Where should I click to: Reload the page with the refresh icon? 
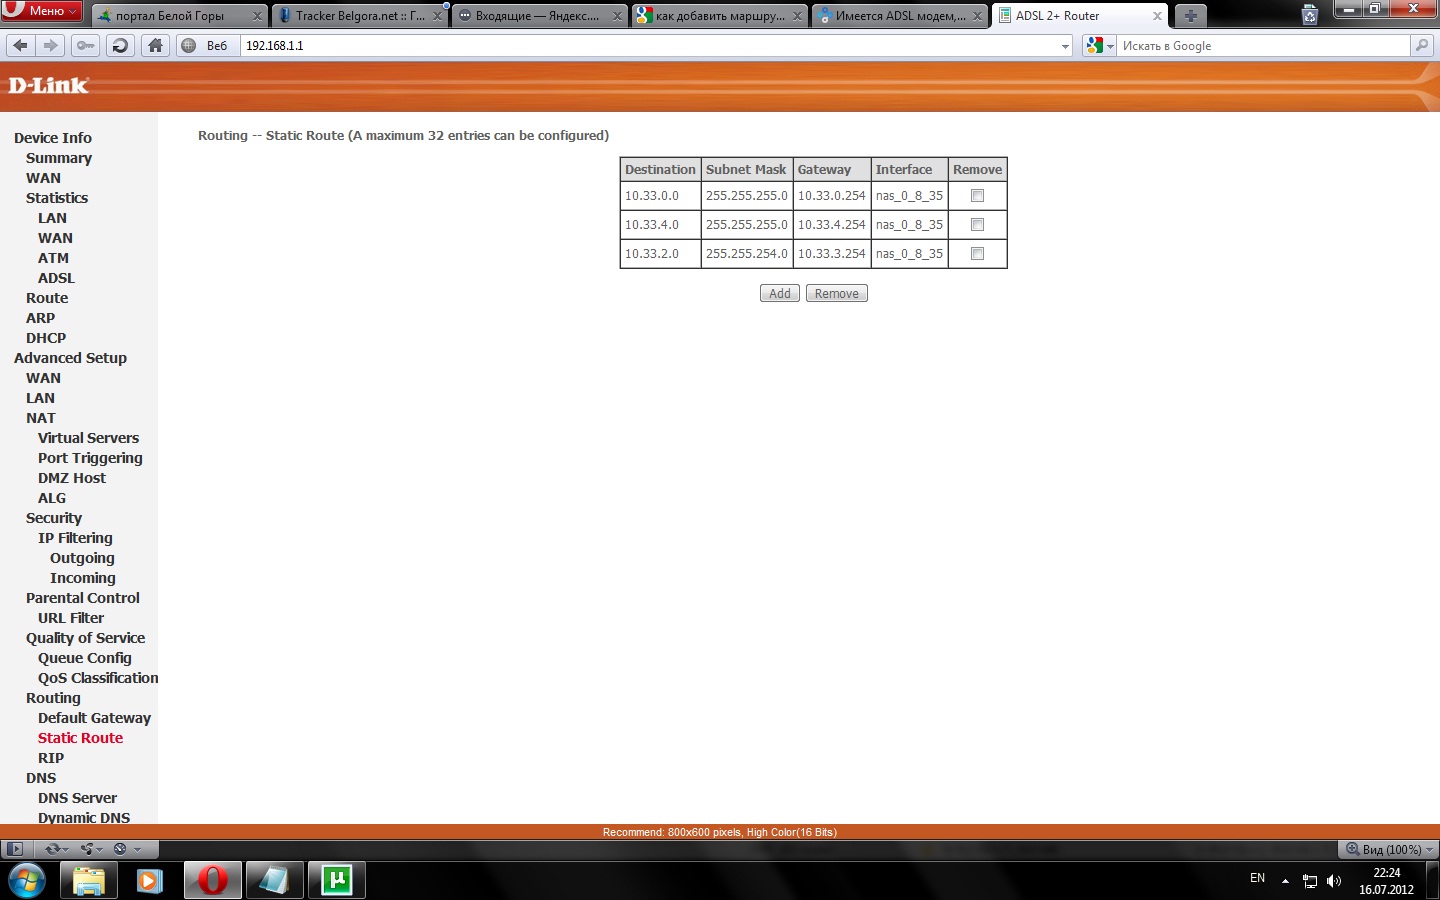point(120,45)
